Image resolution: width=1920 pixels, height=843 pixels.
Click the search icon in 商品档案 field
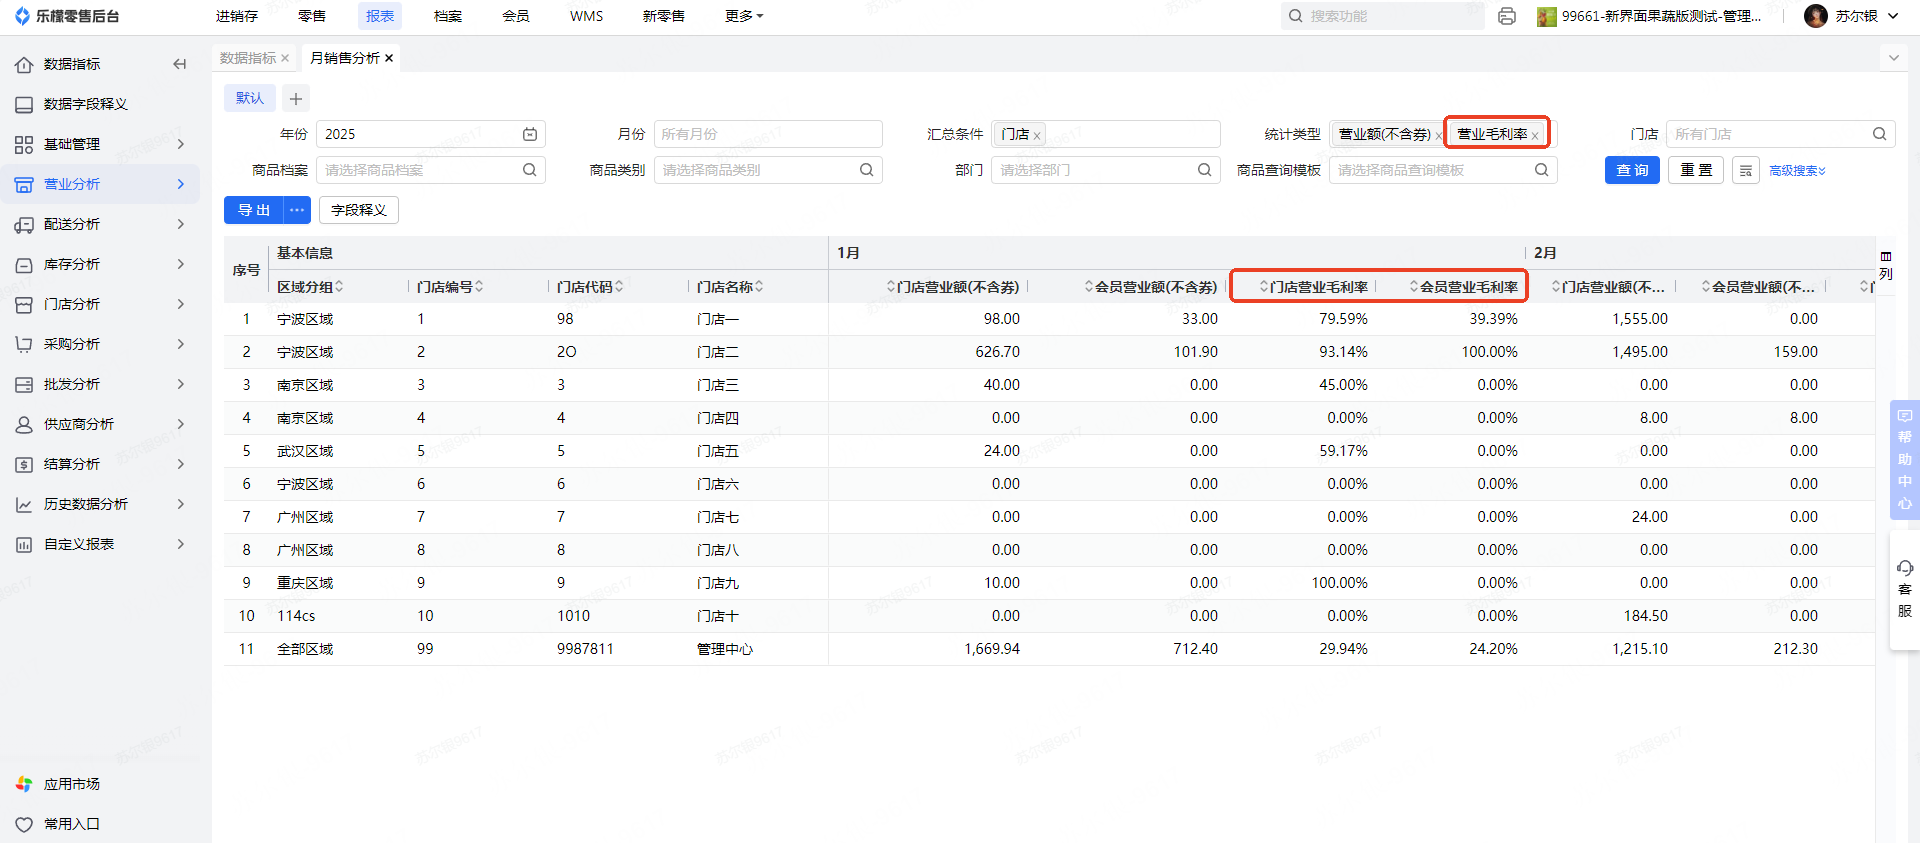[x=530, y=170]
